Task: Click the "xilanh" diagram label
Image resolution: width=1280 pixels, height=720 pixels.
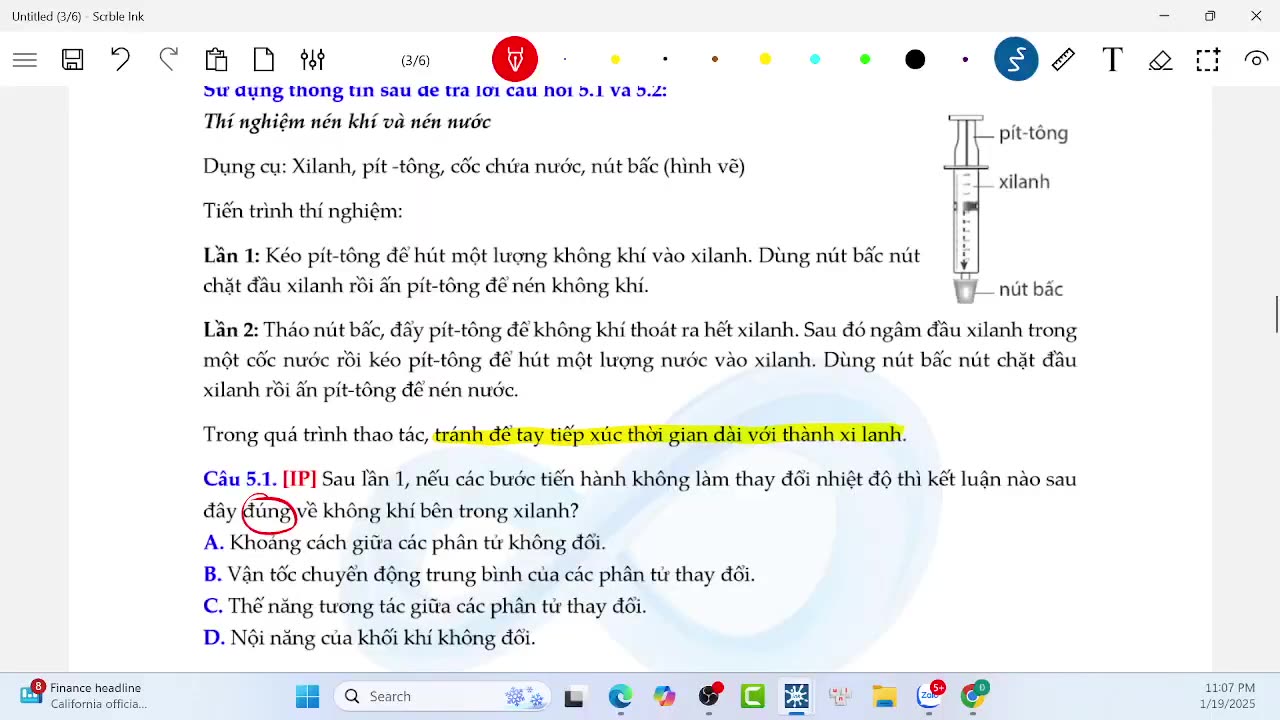Action: coord(1024,182)
